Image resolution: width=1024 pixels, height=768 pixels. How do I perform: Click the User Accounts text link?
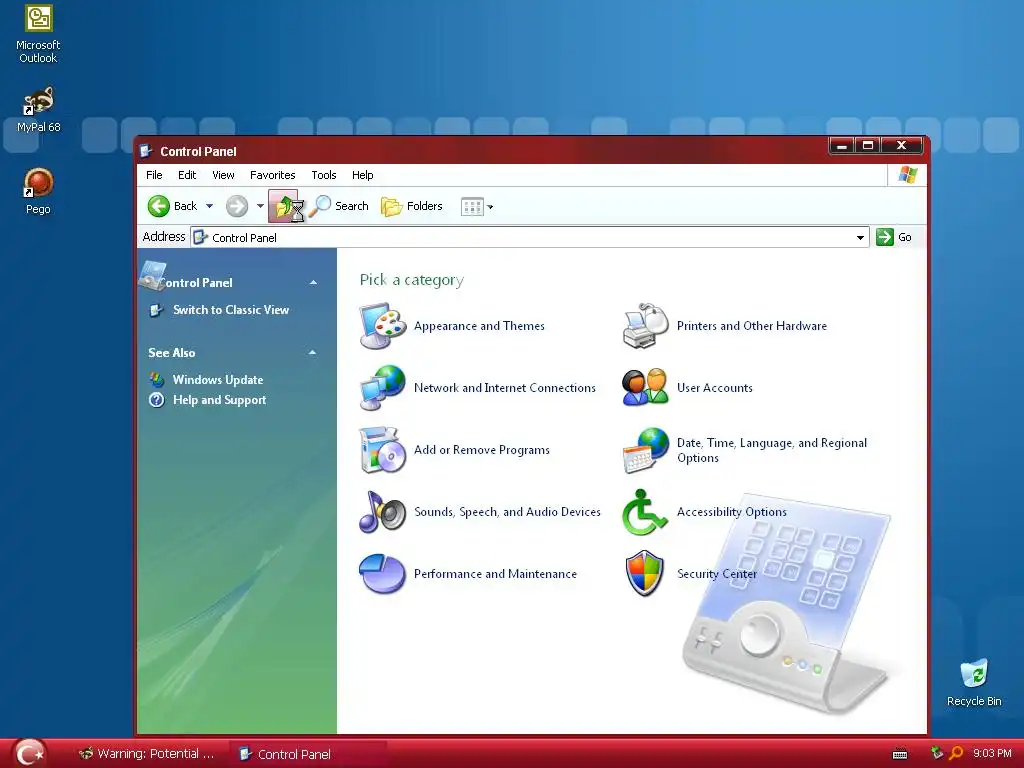(x=714, y=388)
